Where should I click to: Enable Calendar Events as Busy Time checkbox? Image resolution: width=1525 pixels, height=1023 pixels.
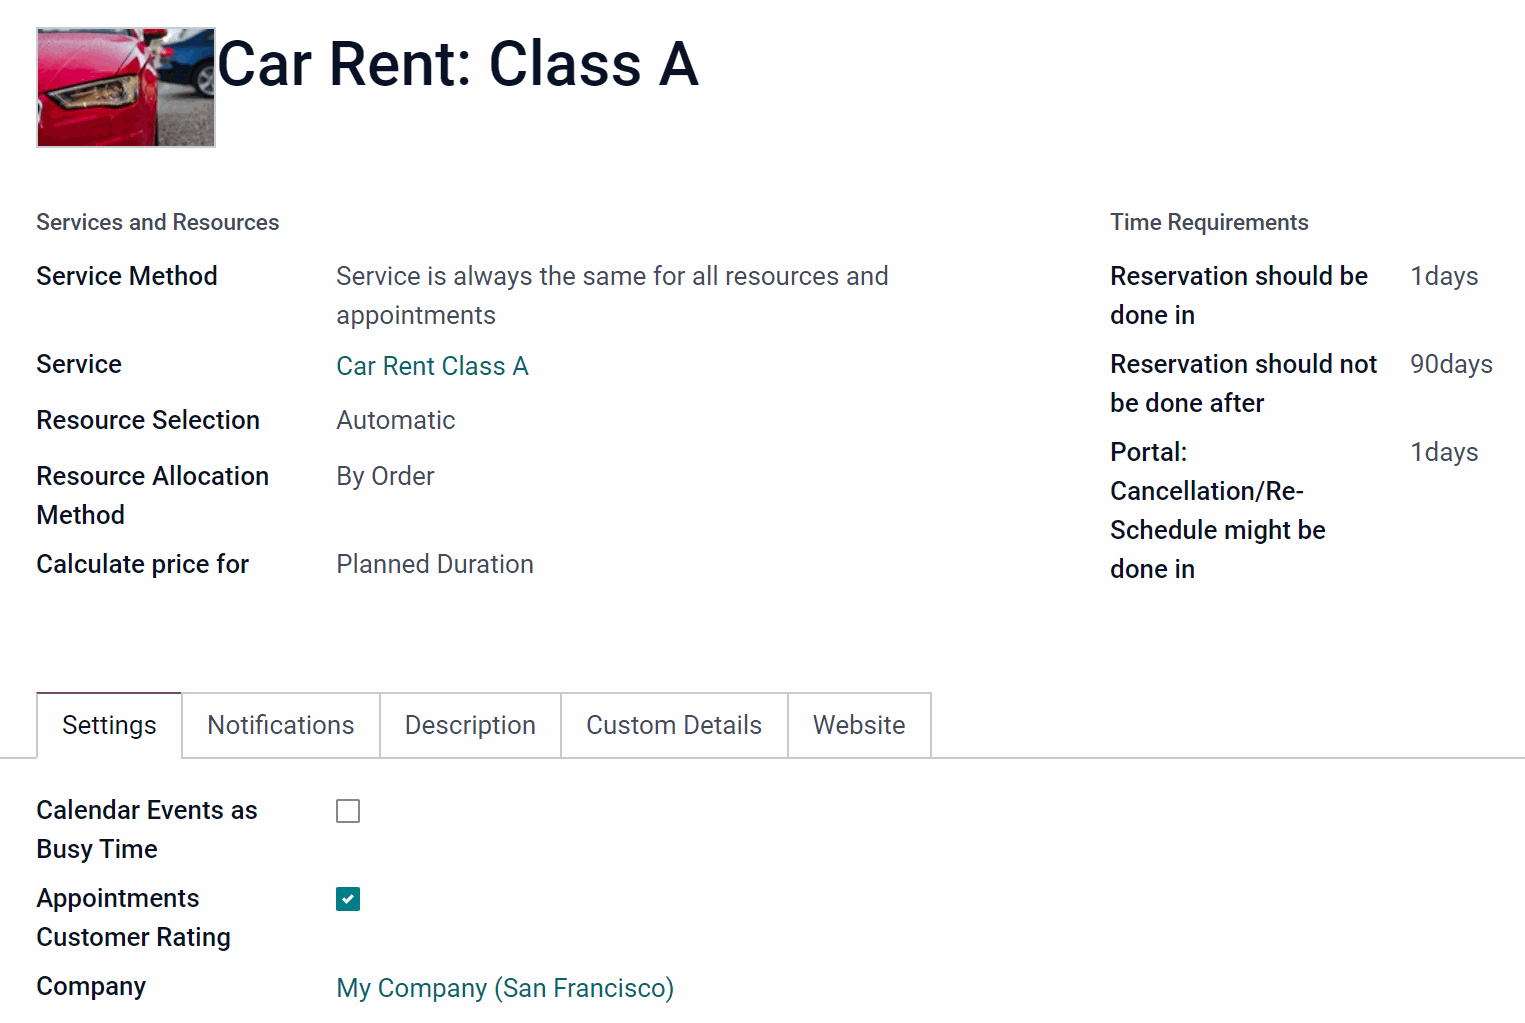(348, 811)
